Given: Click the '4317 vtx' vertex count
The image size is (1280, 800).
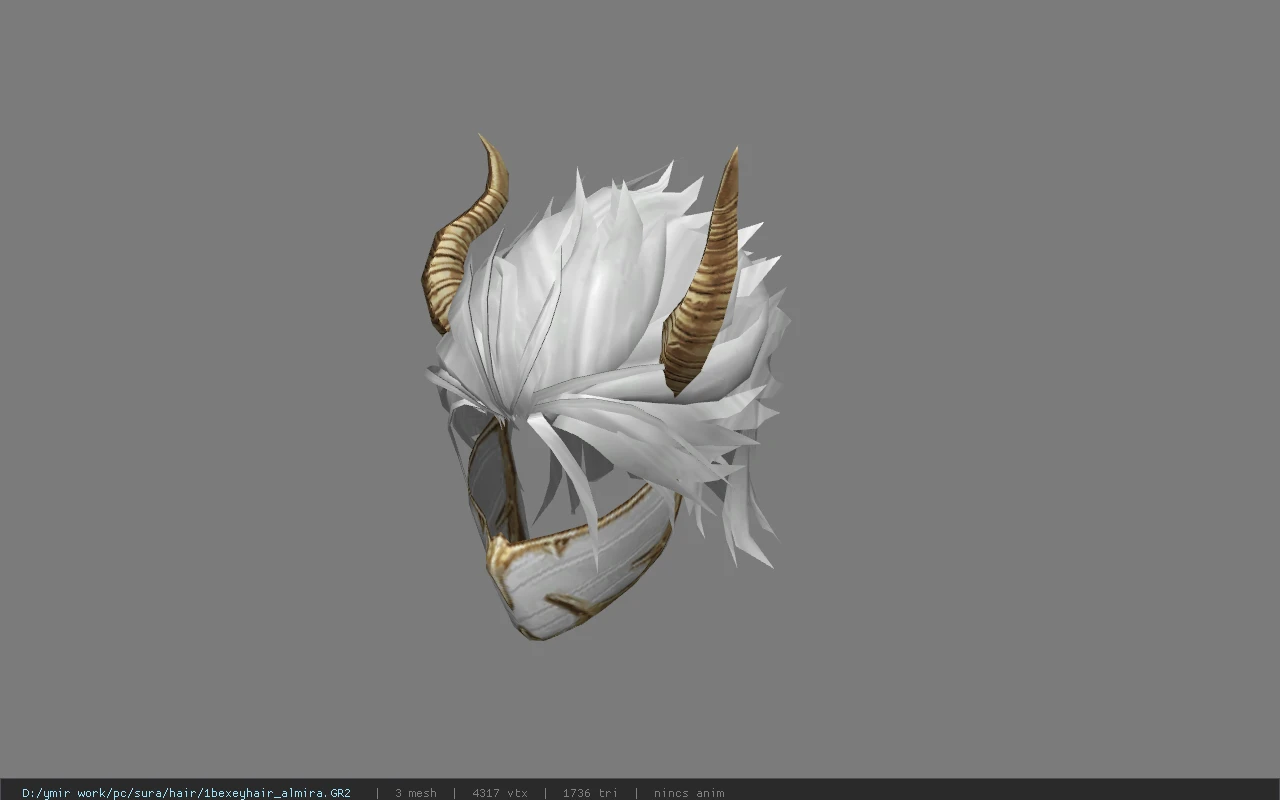Looking at the screenshot, I should click(x=500, y=793).
